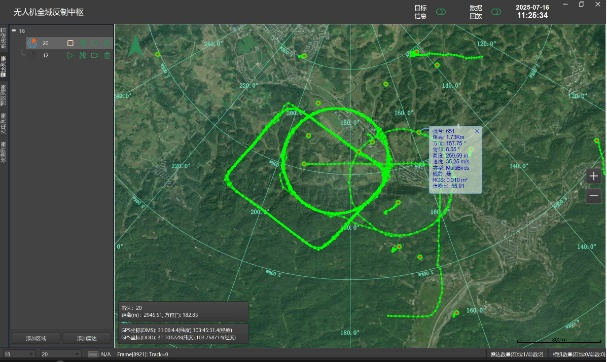Click the rightmost radar status entry

click(x=578, y=354)
